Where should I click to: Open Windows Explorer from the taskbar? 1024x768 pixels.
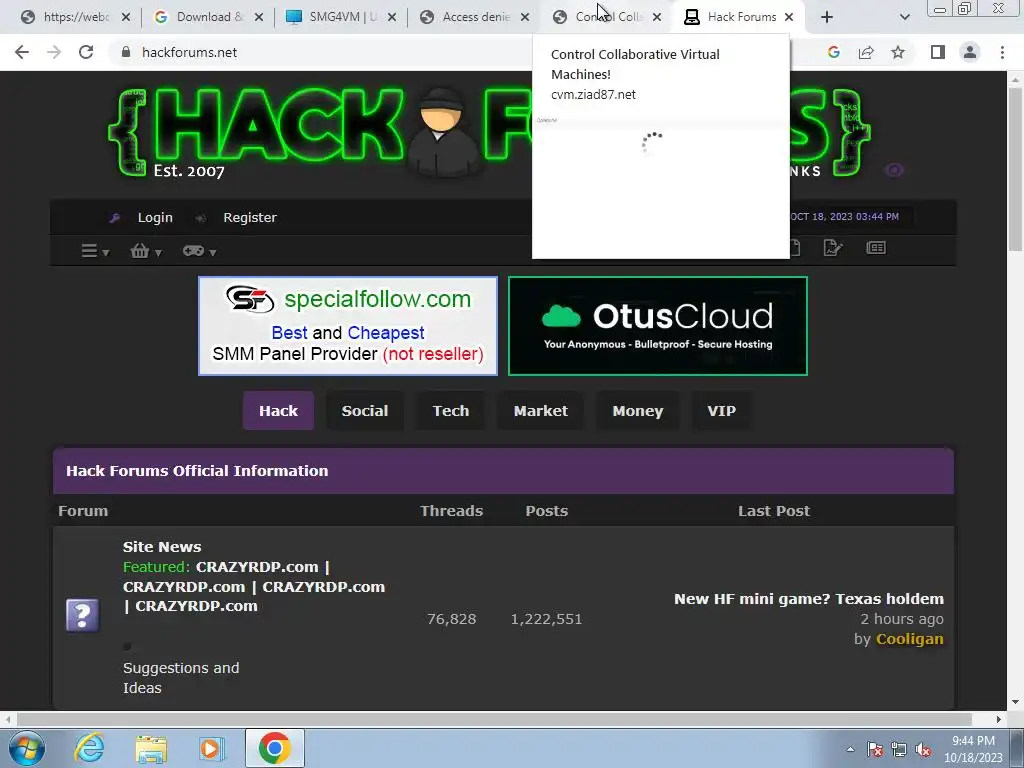(151, 748)
